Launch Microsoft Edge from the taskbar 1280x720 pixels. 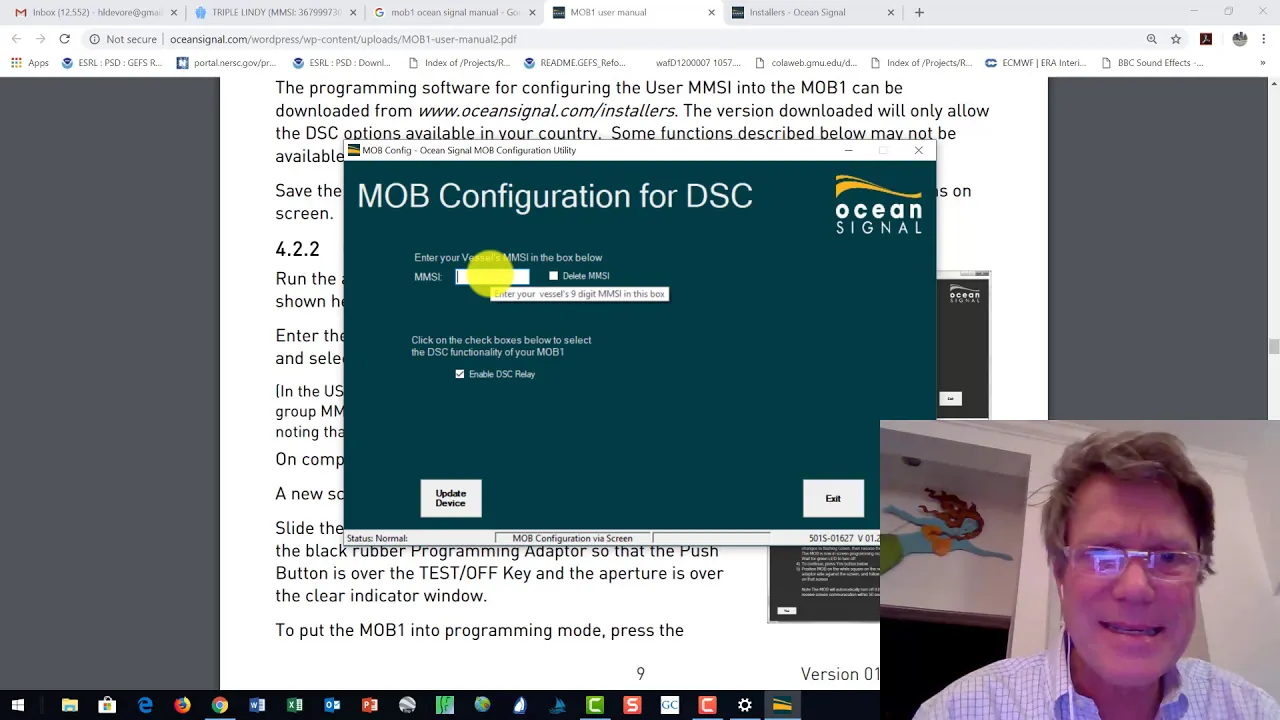145,705
